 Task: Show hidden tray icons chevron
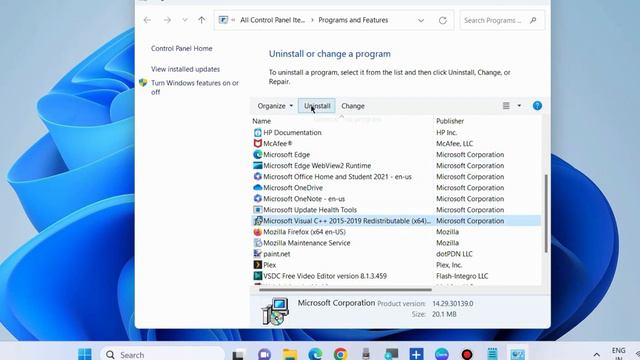tap(596, 355)
